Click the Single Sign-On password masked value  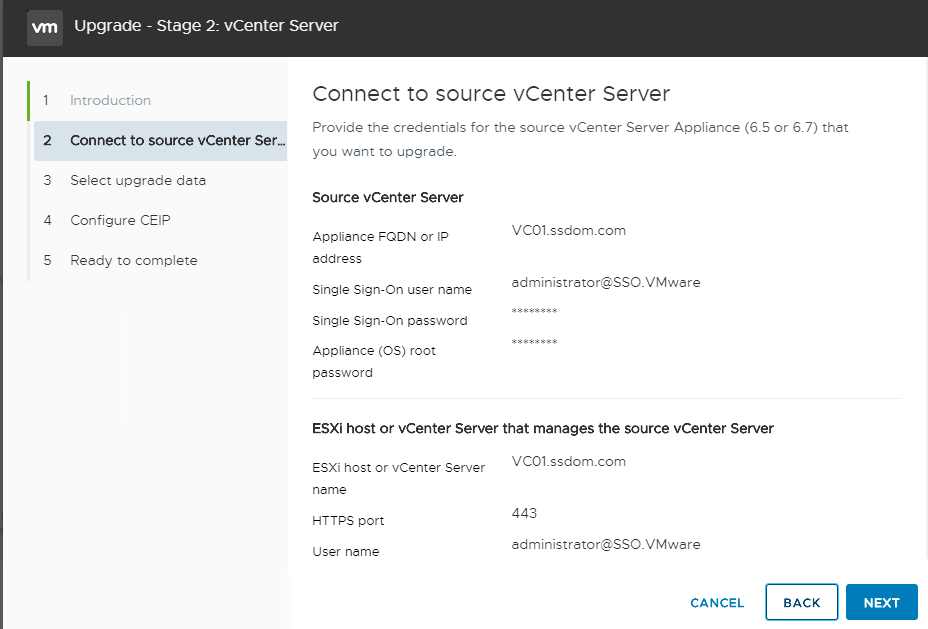[534, 311]
